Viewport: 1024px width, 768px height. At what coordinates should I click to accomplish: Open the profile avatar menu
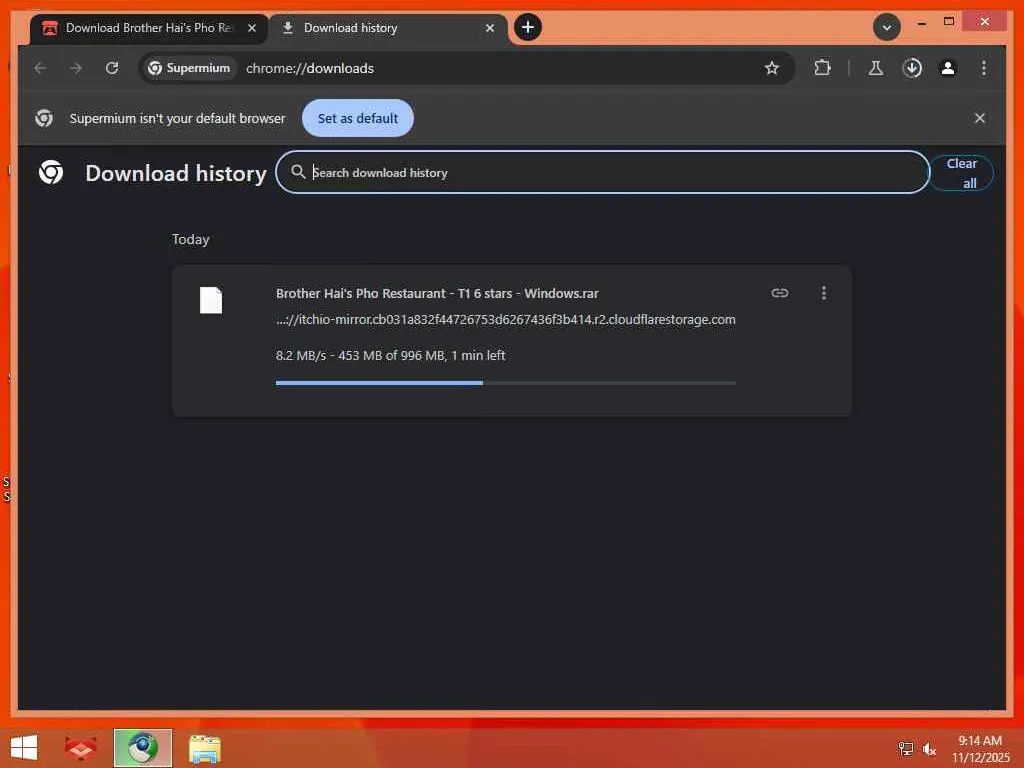948,68
